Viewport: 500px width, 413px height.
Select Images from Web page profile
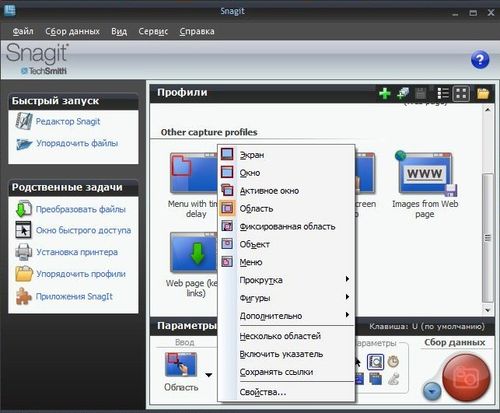point(425,184)
